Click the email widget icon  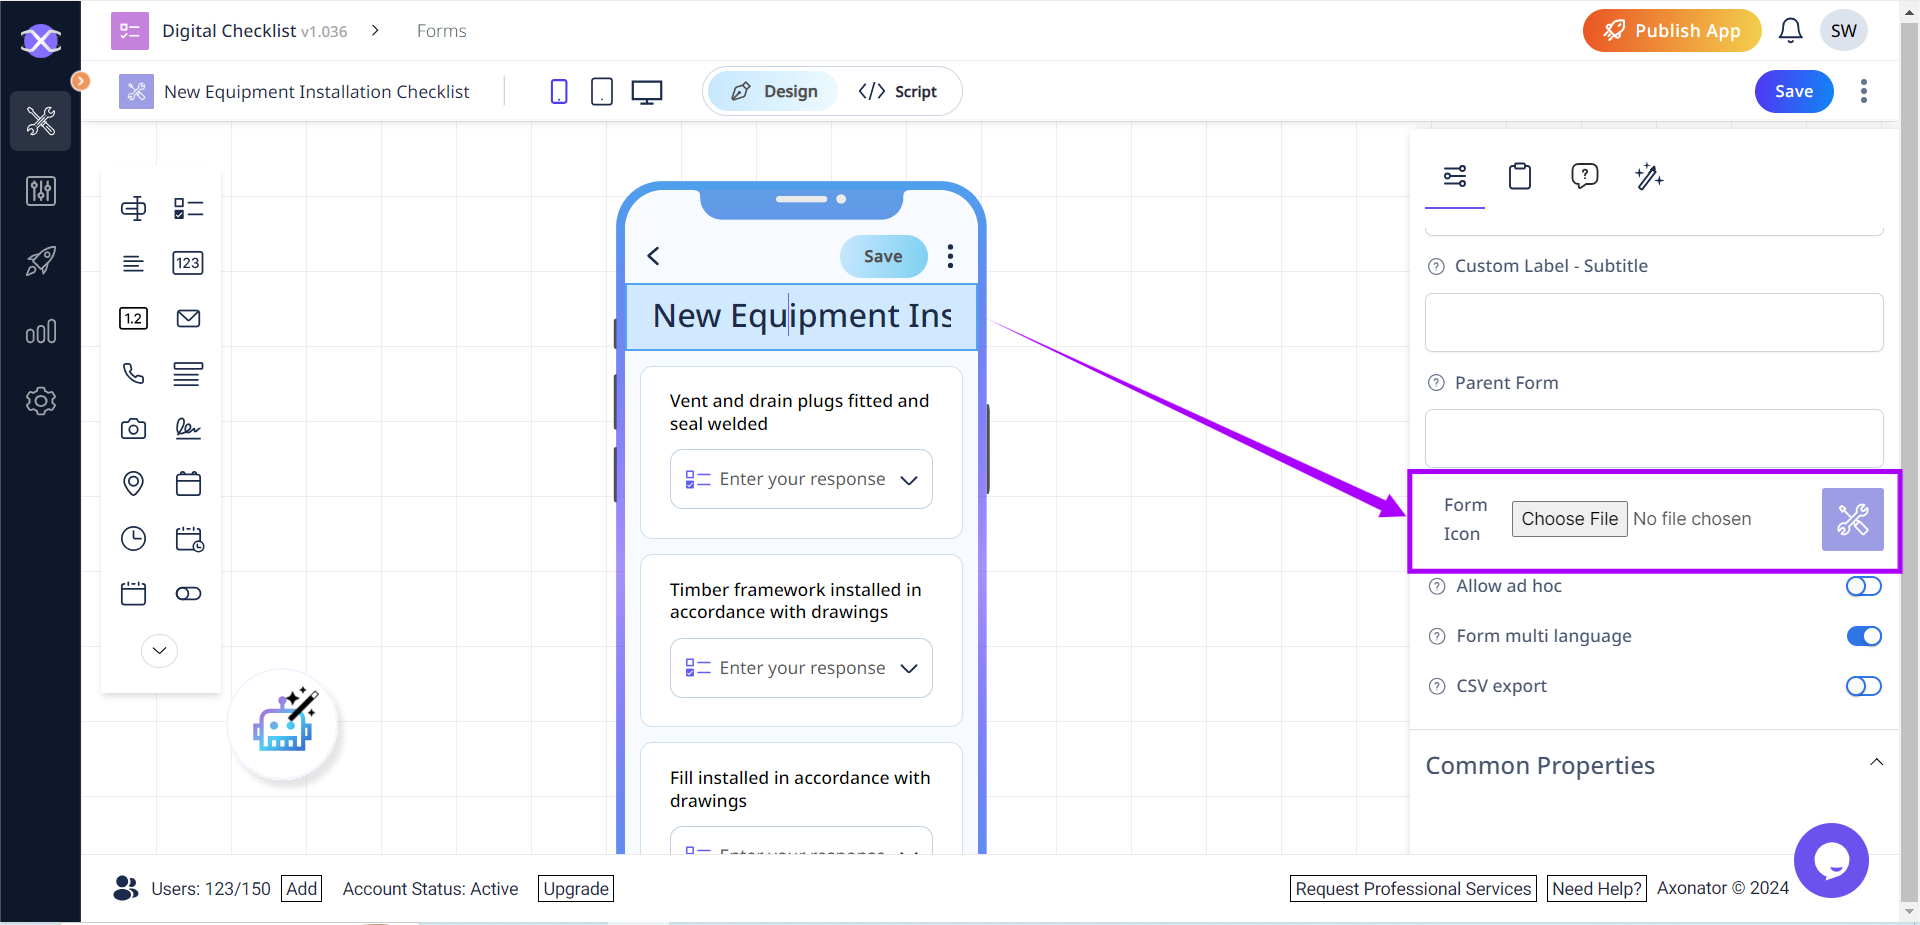coord(188,318)
